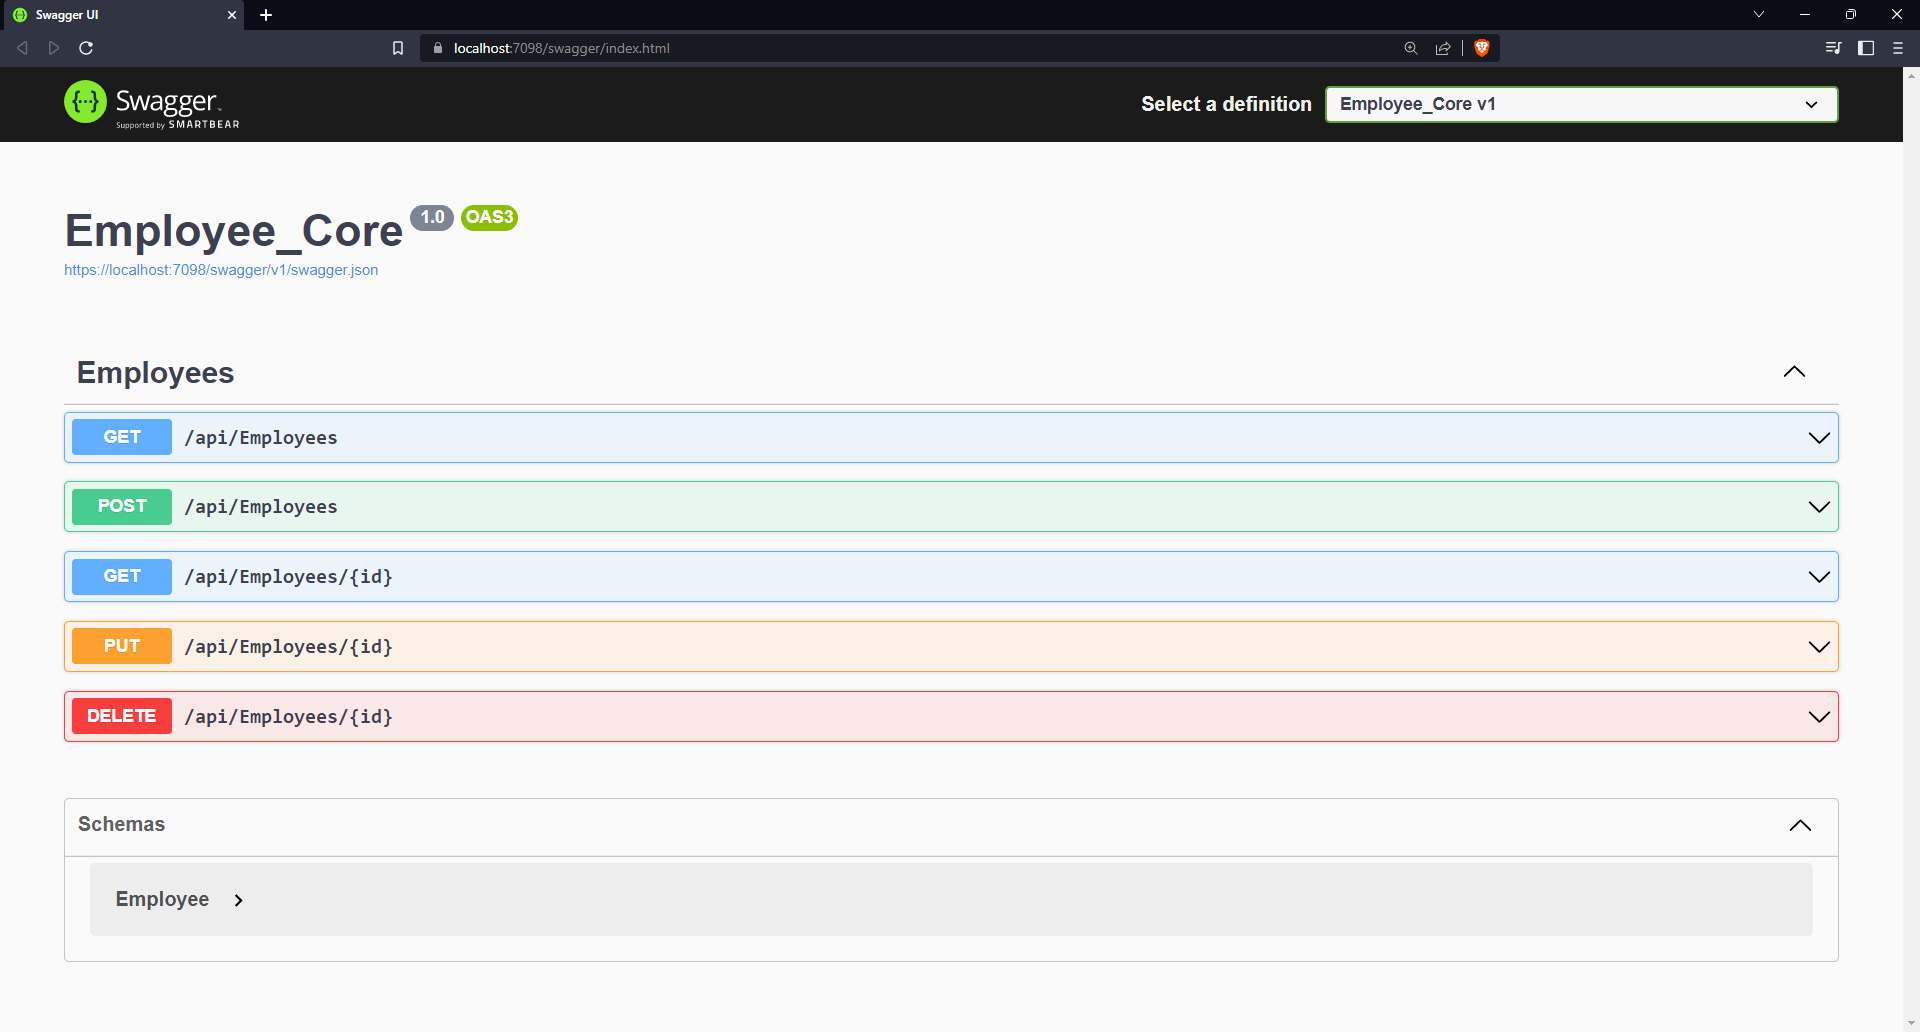This screenshot has height=1032, width=1920.
Task: Collapse the Employees section chevron
Action: point(1795,372)
